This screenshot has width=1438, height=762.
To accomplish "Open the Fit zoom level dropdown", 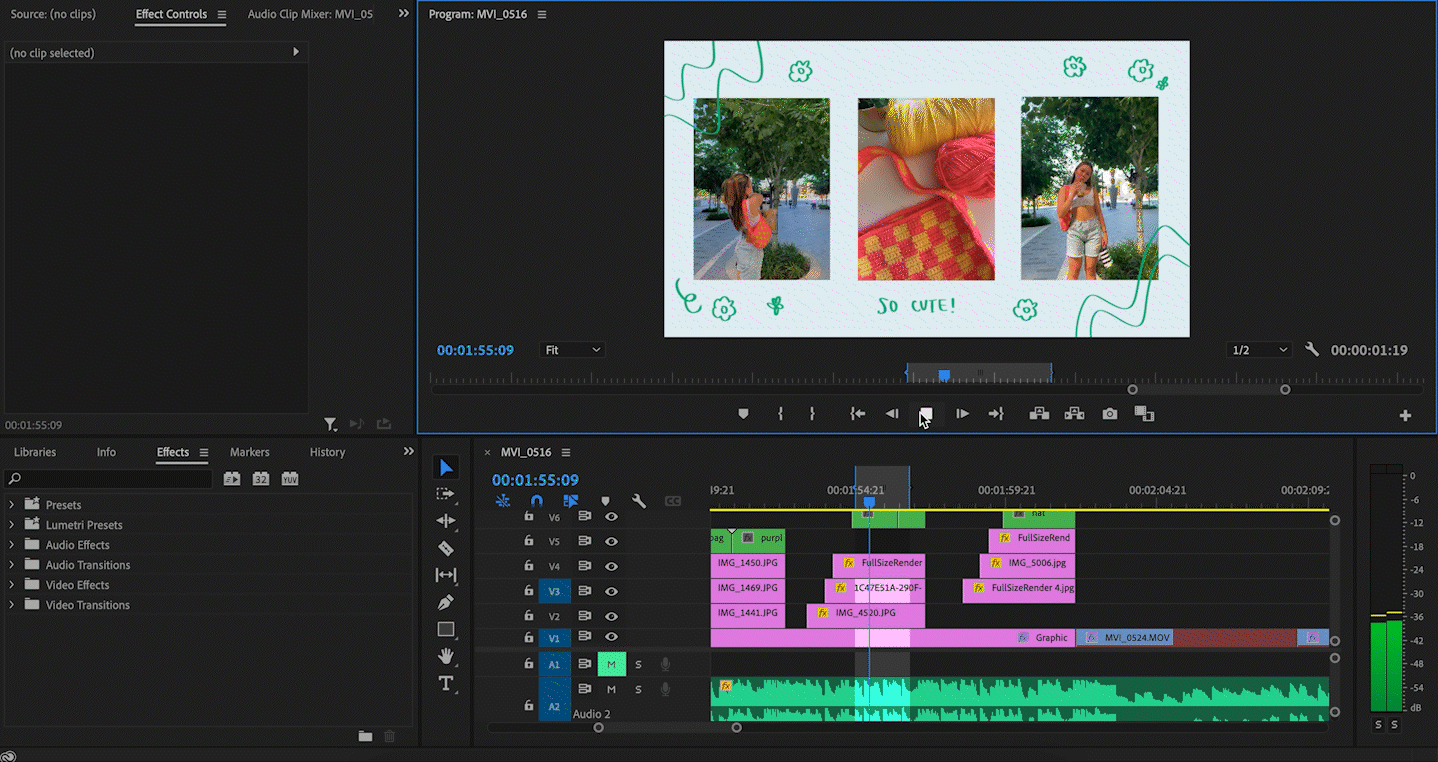I will (572, 350).
